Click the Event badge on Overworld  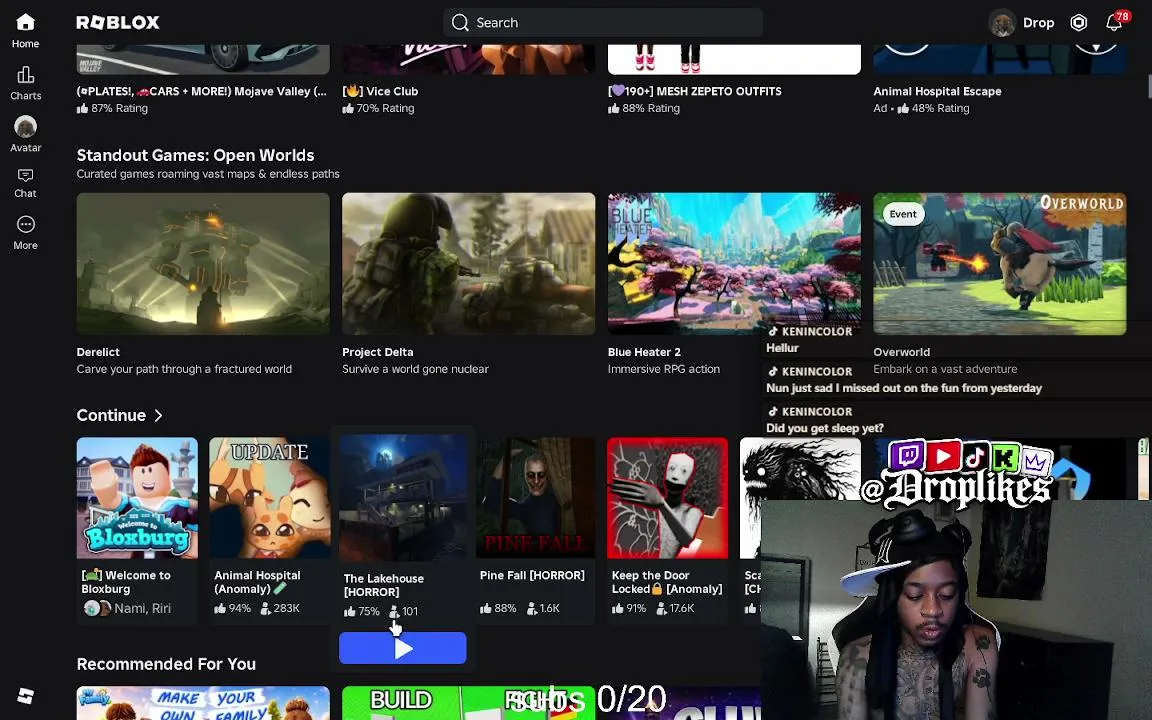tap(903, 214)
